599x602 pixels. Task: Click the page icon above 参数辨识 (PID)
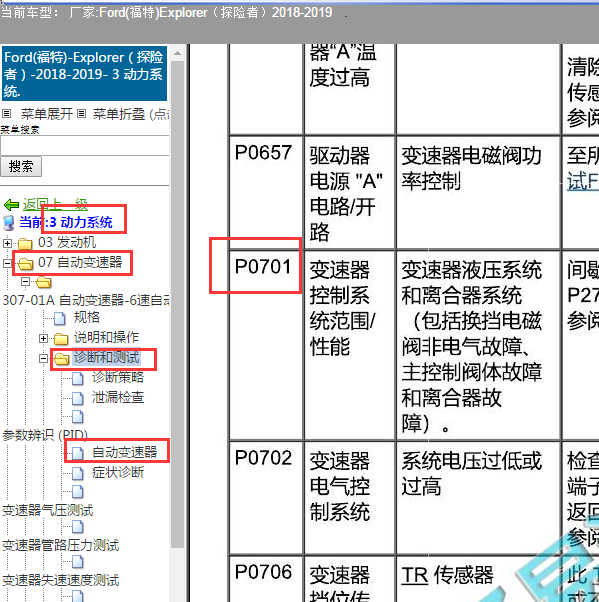click(78, 417)
